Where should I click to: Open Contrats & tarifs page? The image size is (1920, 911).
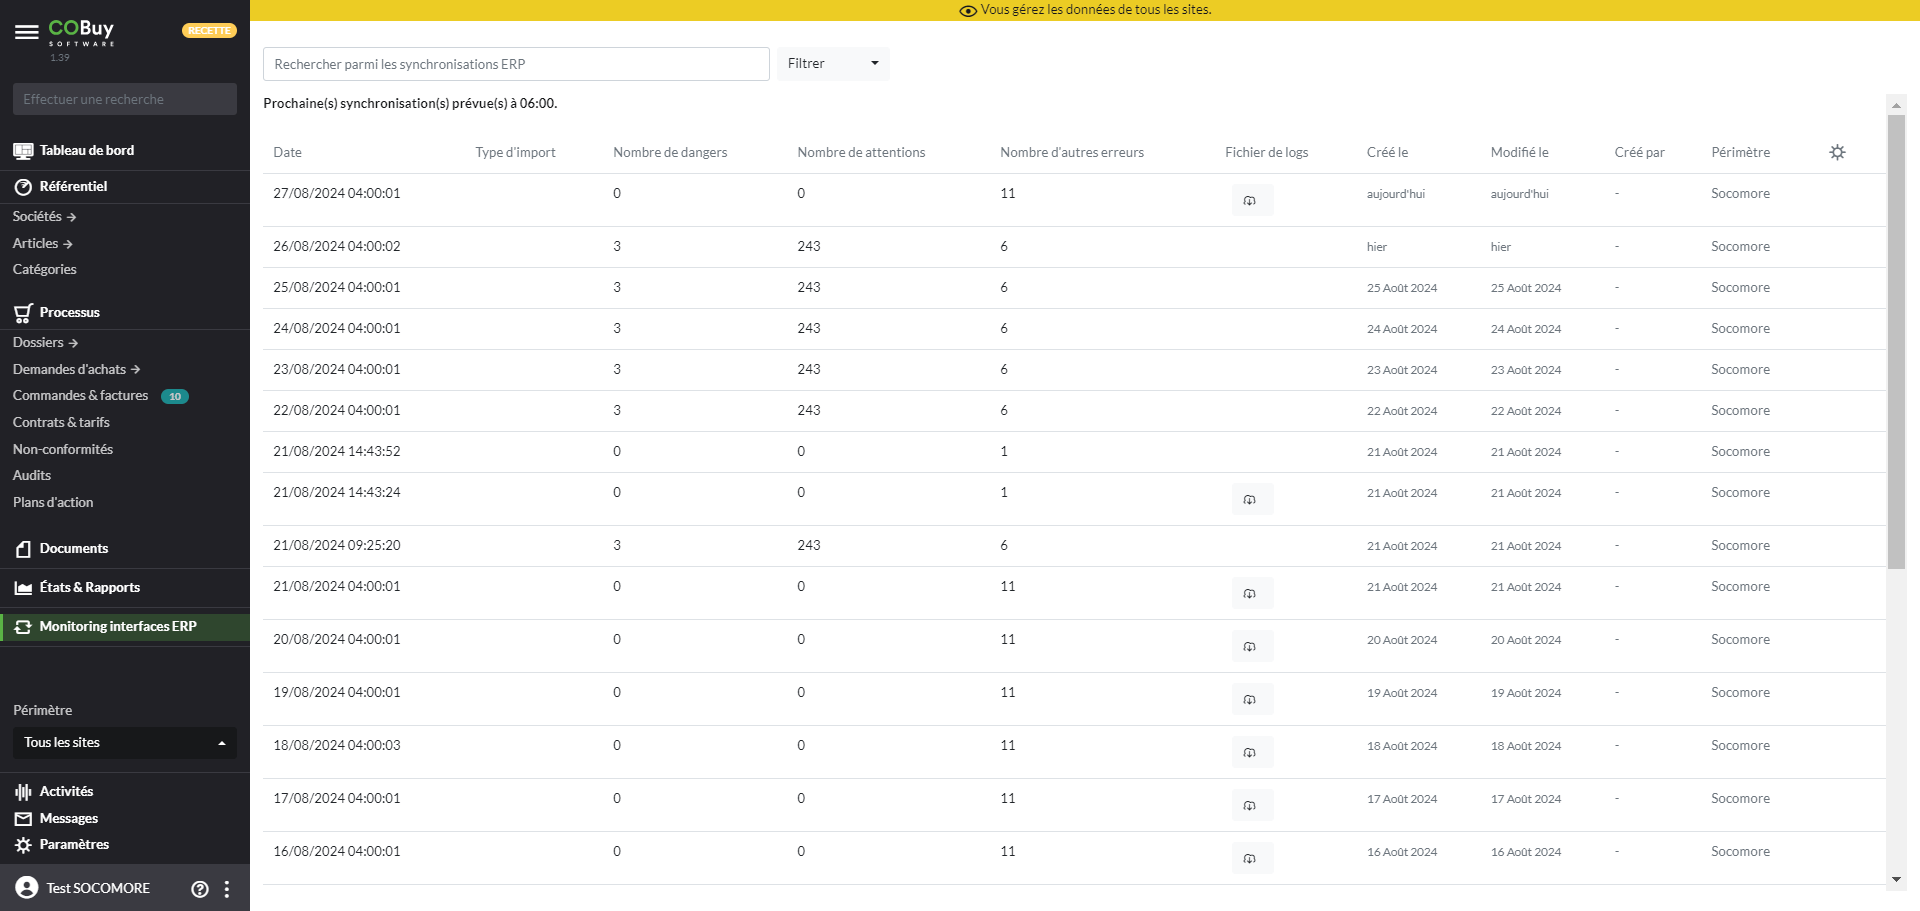61,423
